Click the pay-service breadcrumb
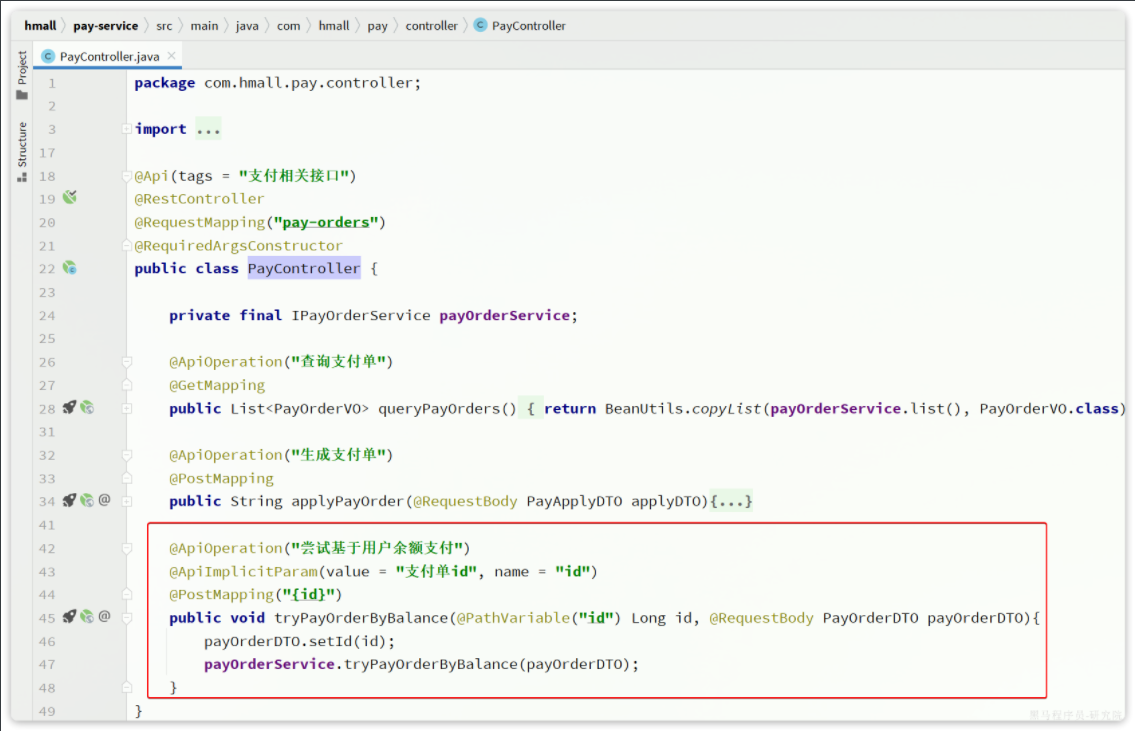The height and width of the screenshot is (731, 1135). pyautogui.click(x=106, y=25)
